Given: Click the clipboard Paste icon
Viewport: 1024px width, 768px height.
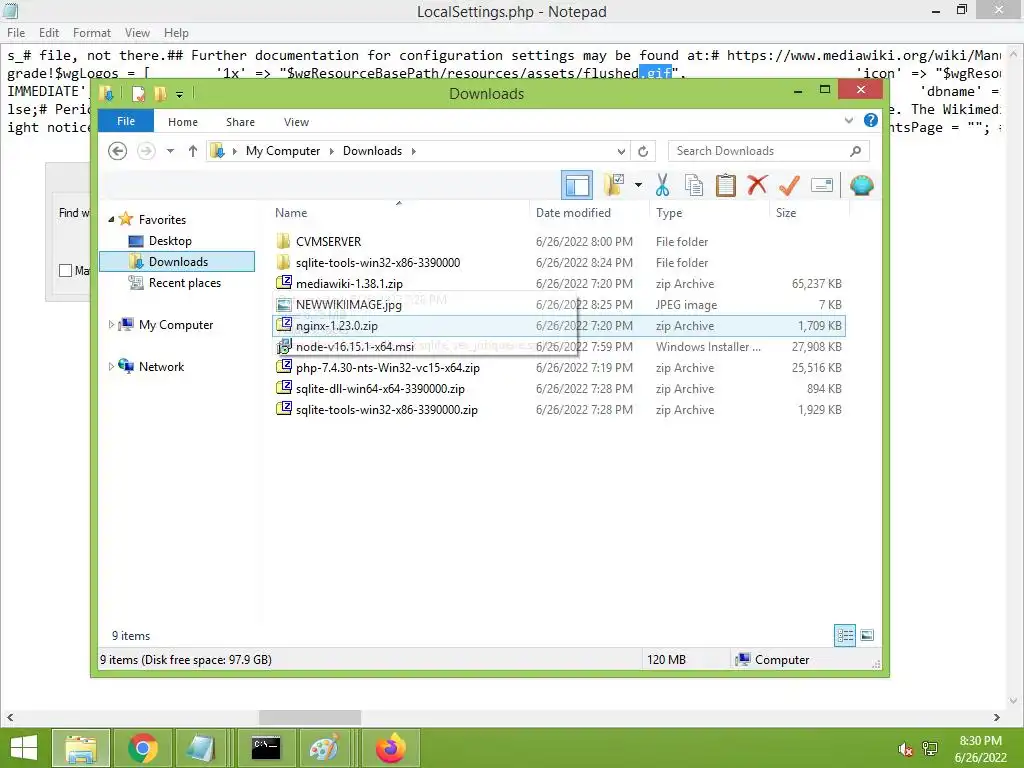Looking at the screenshot, I should click(726, 185).
